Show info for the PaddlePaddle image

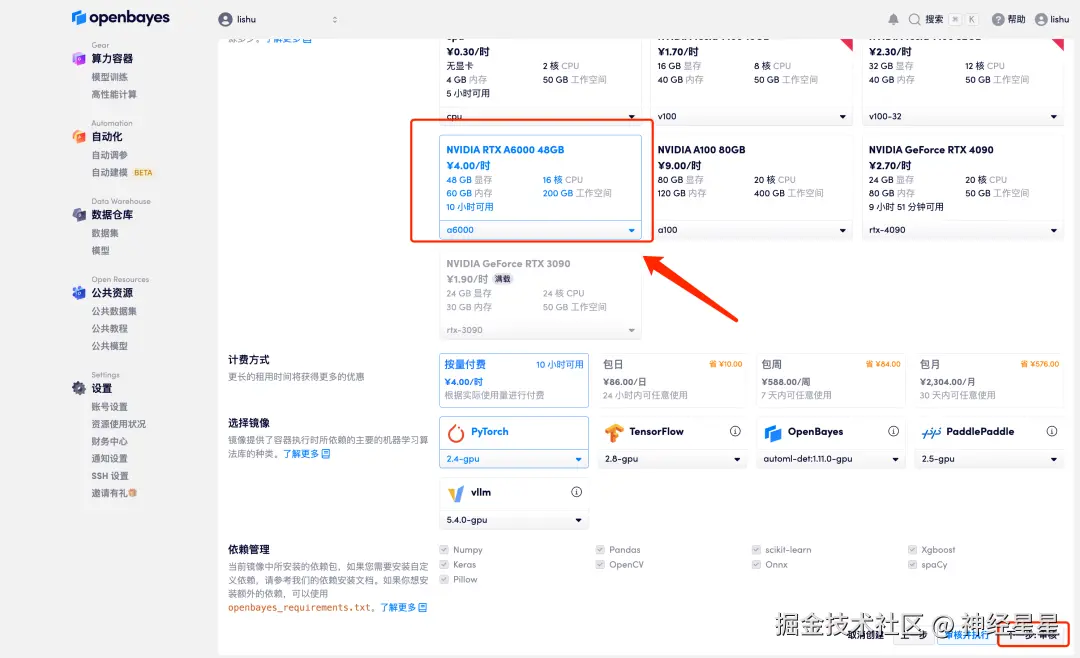coord(1052,431)
